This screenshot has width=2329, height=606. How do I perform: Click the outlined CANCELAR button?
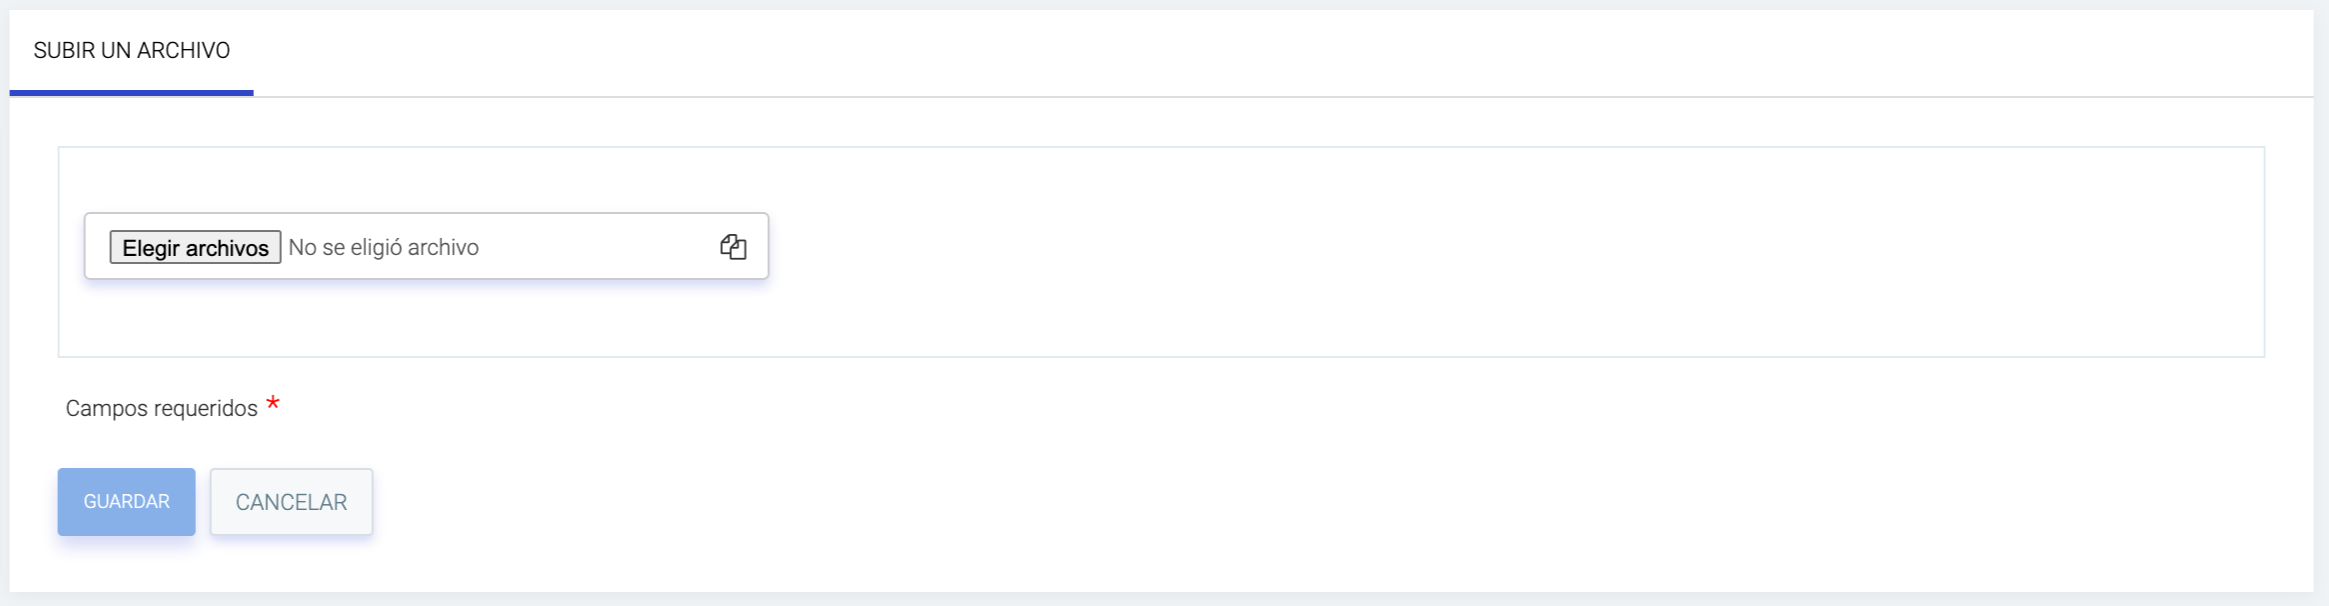(x=291, y=502)
